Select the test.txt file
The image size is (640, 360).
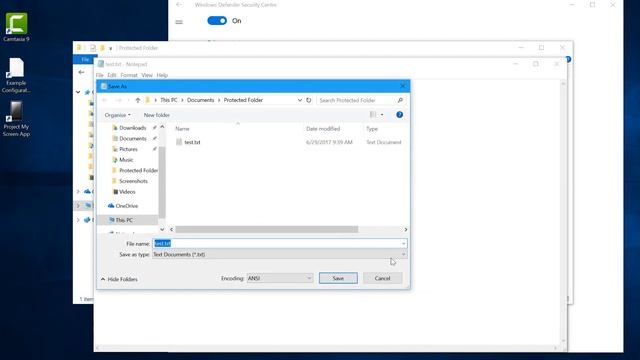tap(192, 142)
